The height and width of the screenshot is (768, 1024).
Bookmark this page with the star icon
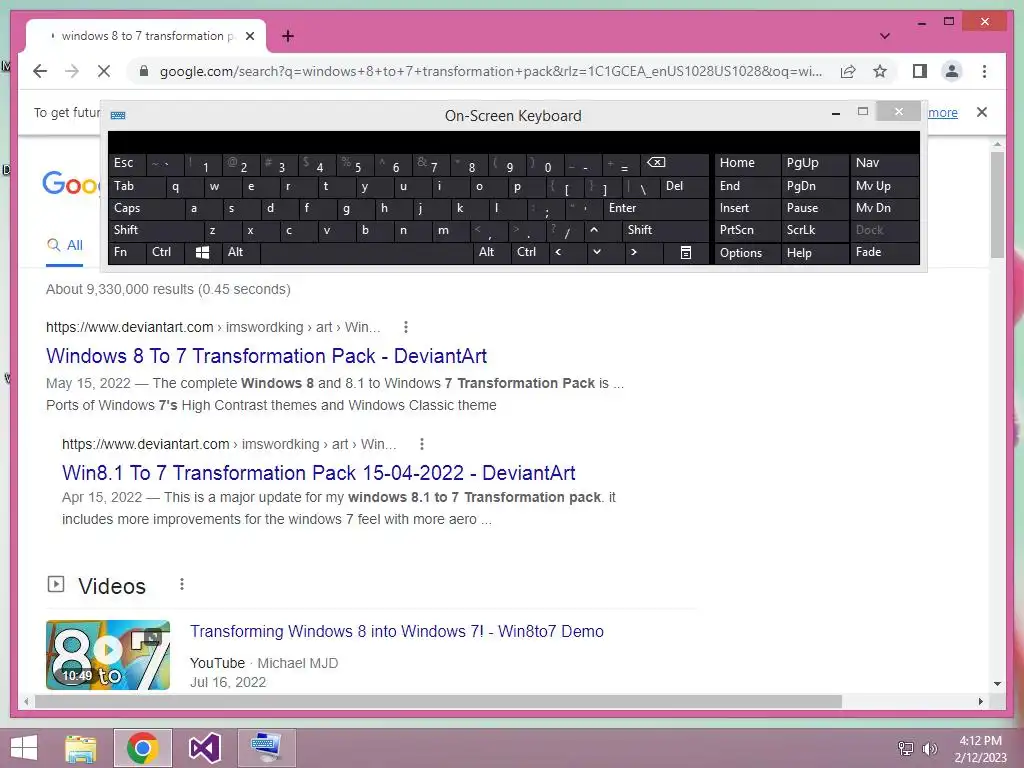click(880, 71)
